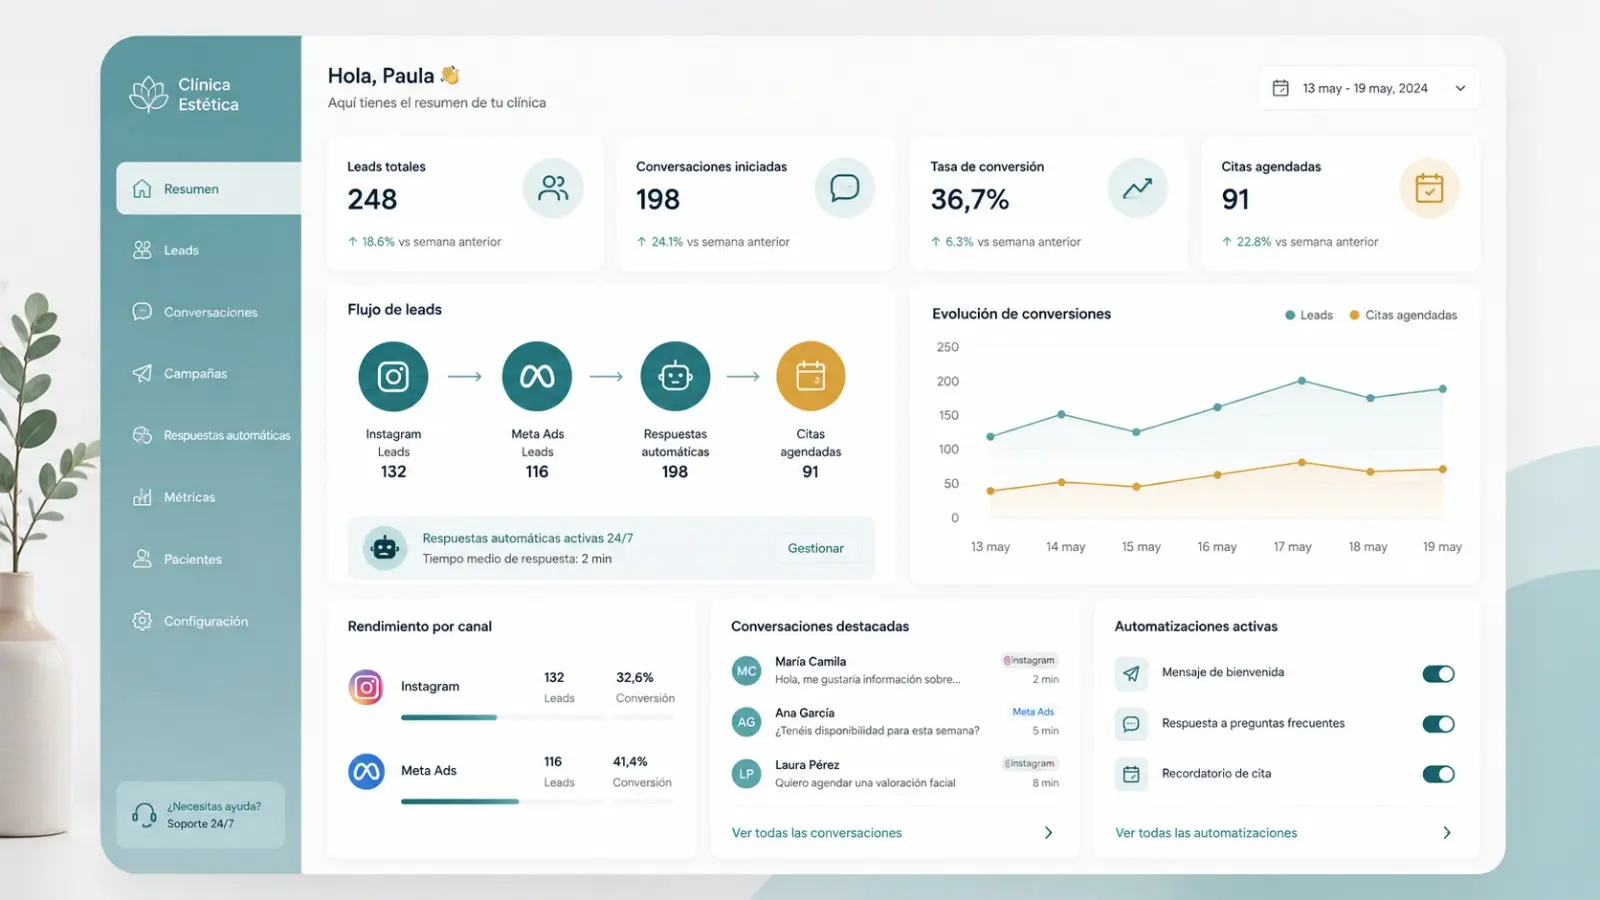Click the Instagram tag on María Camila's message

click(x=1030, y=660)
